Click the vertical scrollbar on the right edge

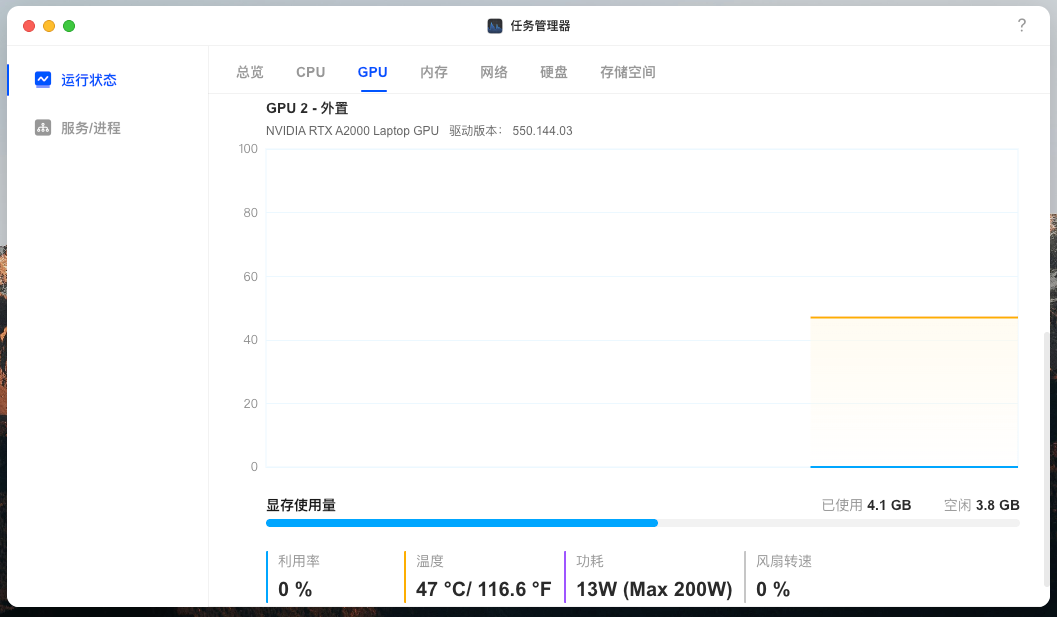point(1047,450)
